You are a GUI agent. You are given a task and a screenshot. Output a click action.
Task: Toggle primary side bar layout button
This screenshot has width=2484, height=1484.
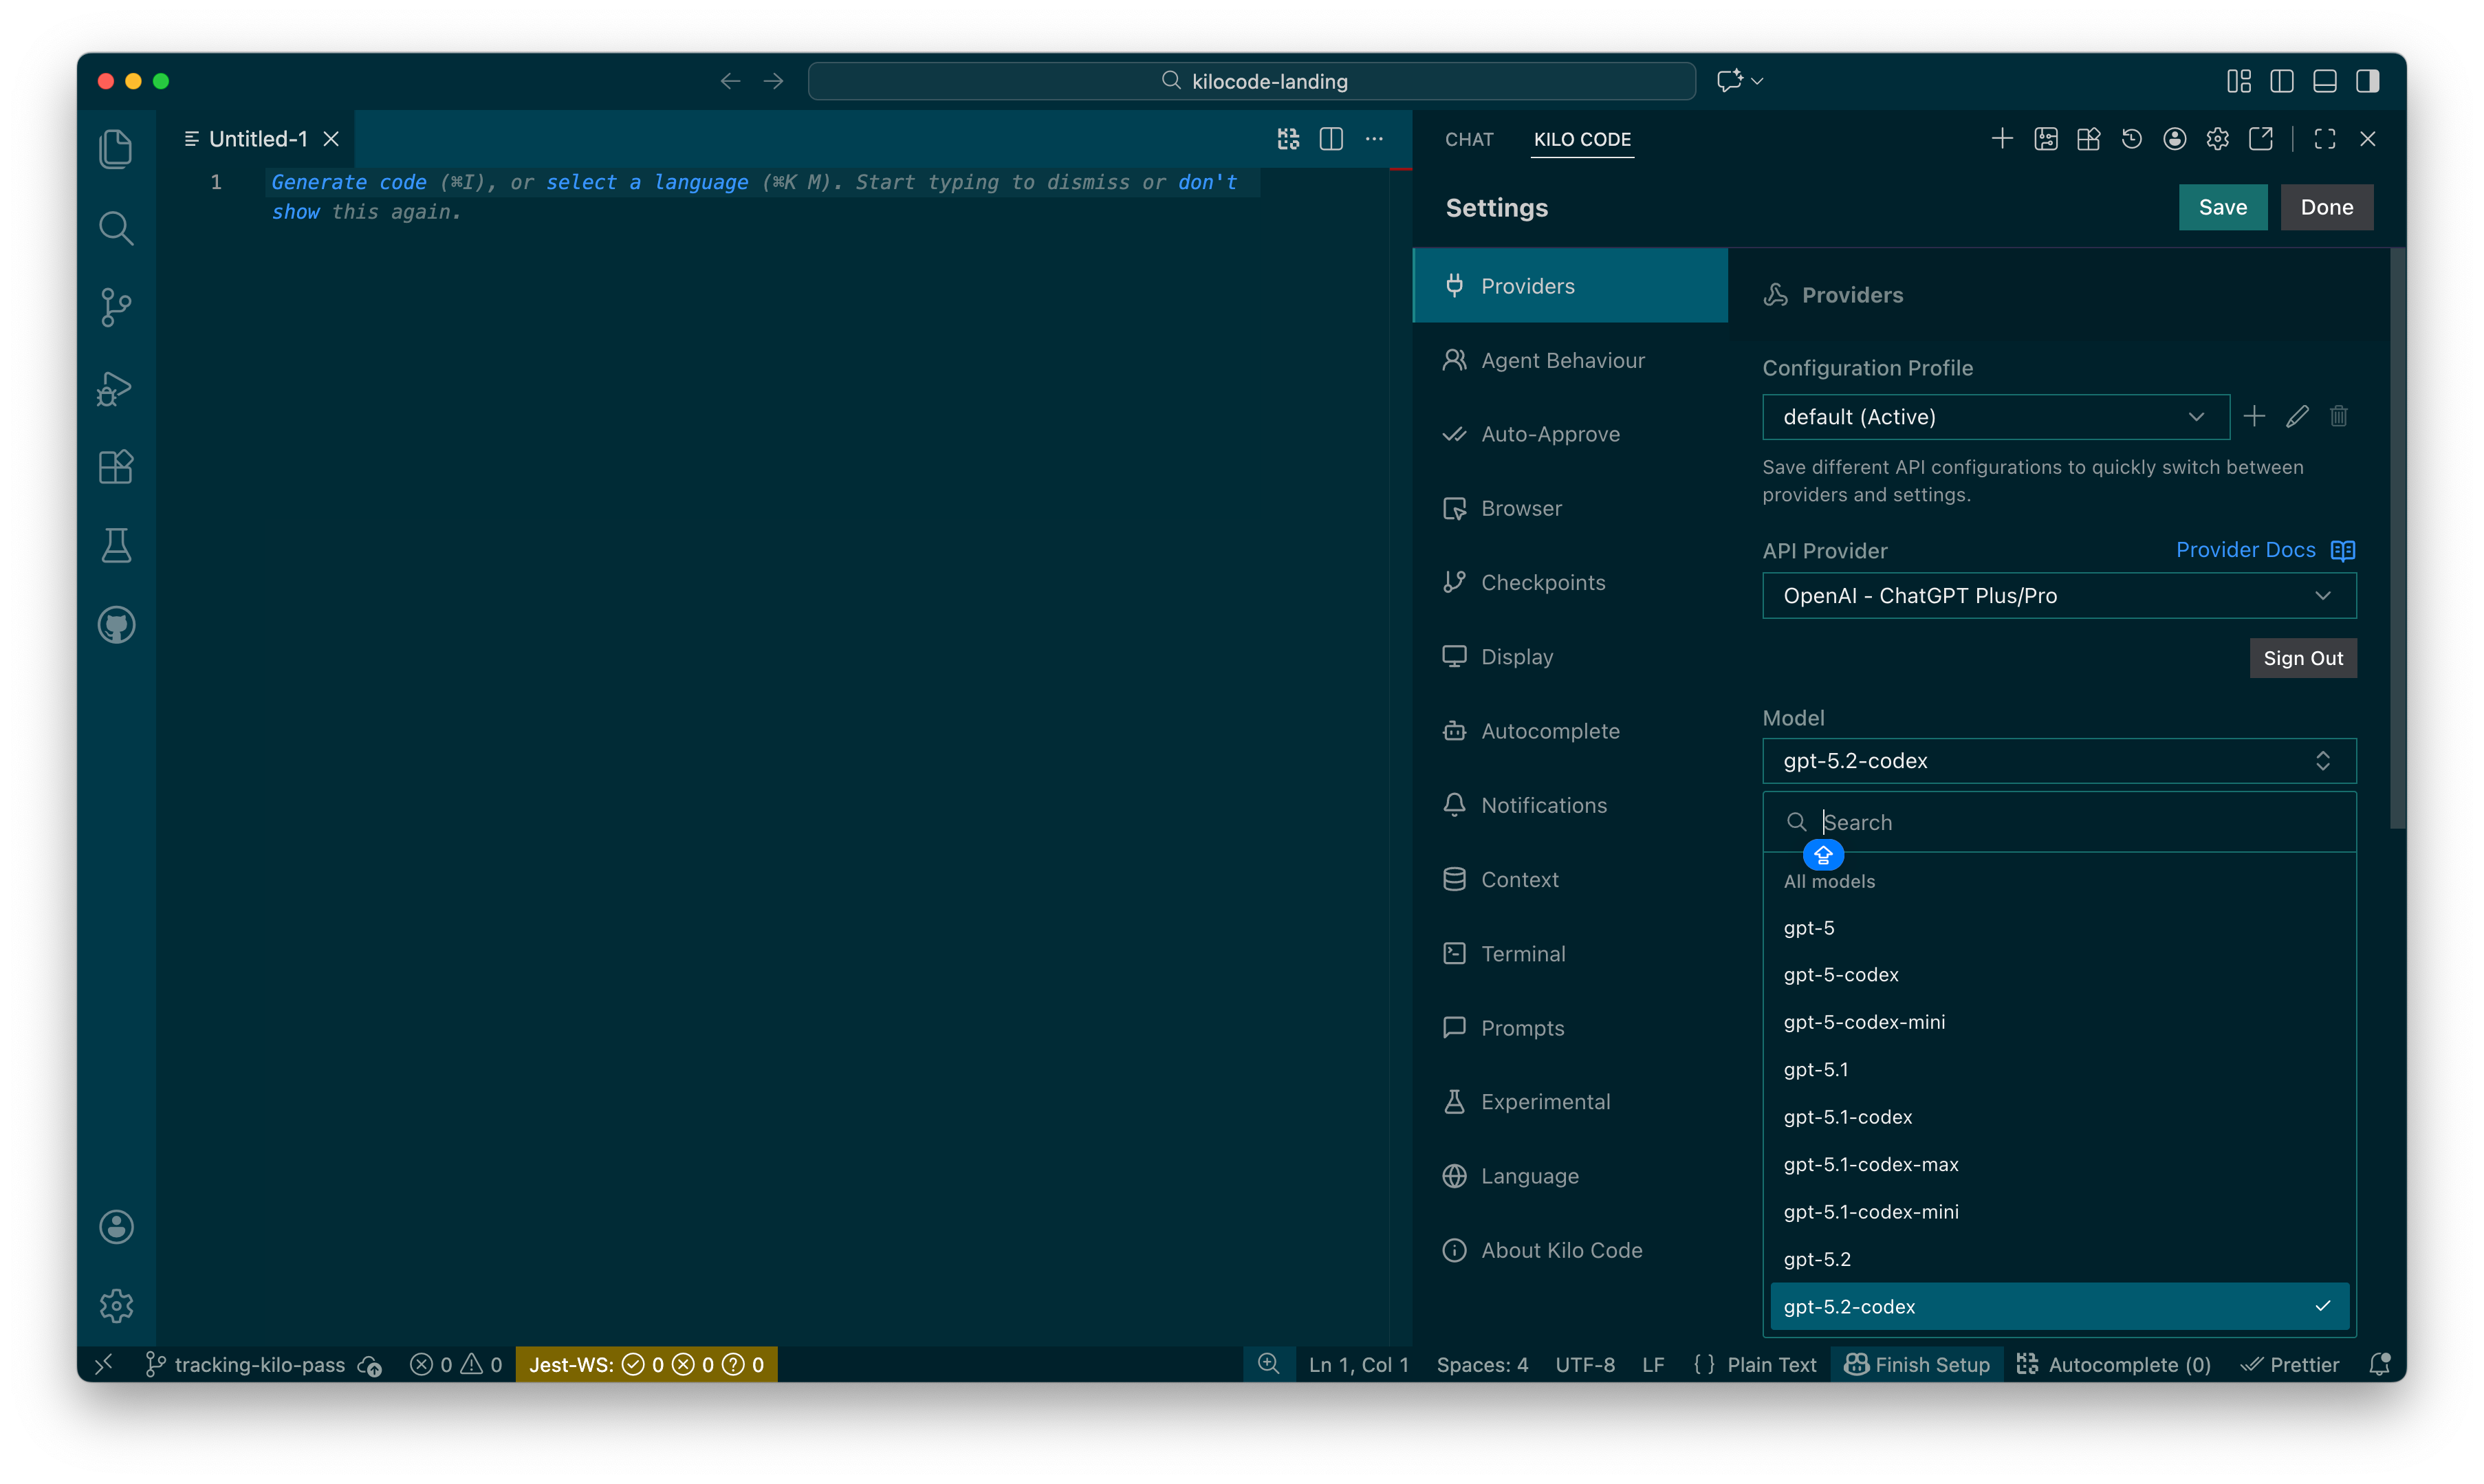2282,81
